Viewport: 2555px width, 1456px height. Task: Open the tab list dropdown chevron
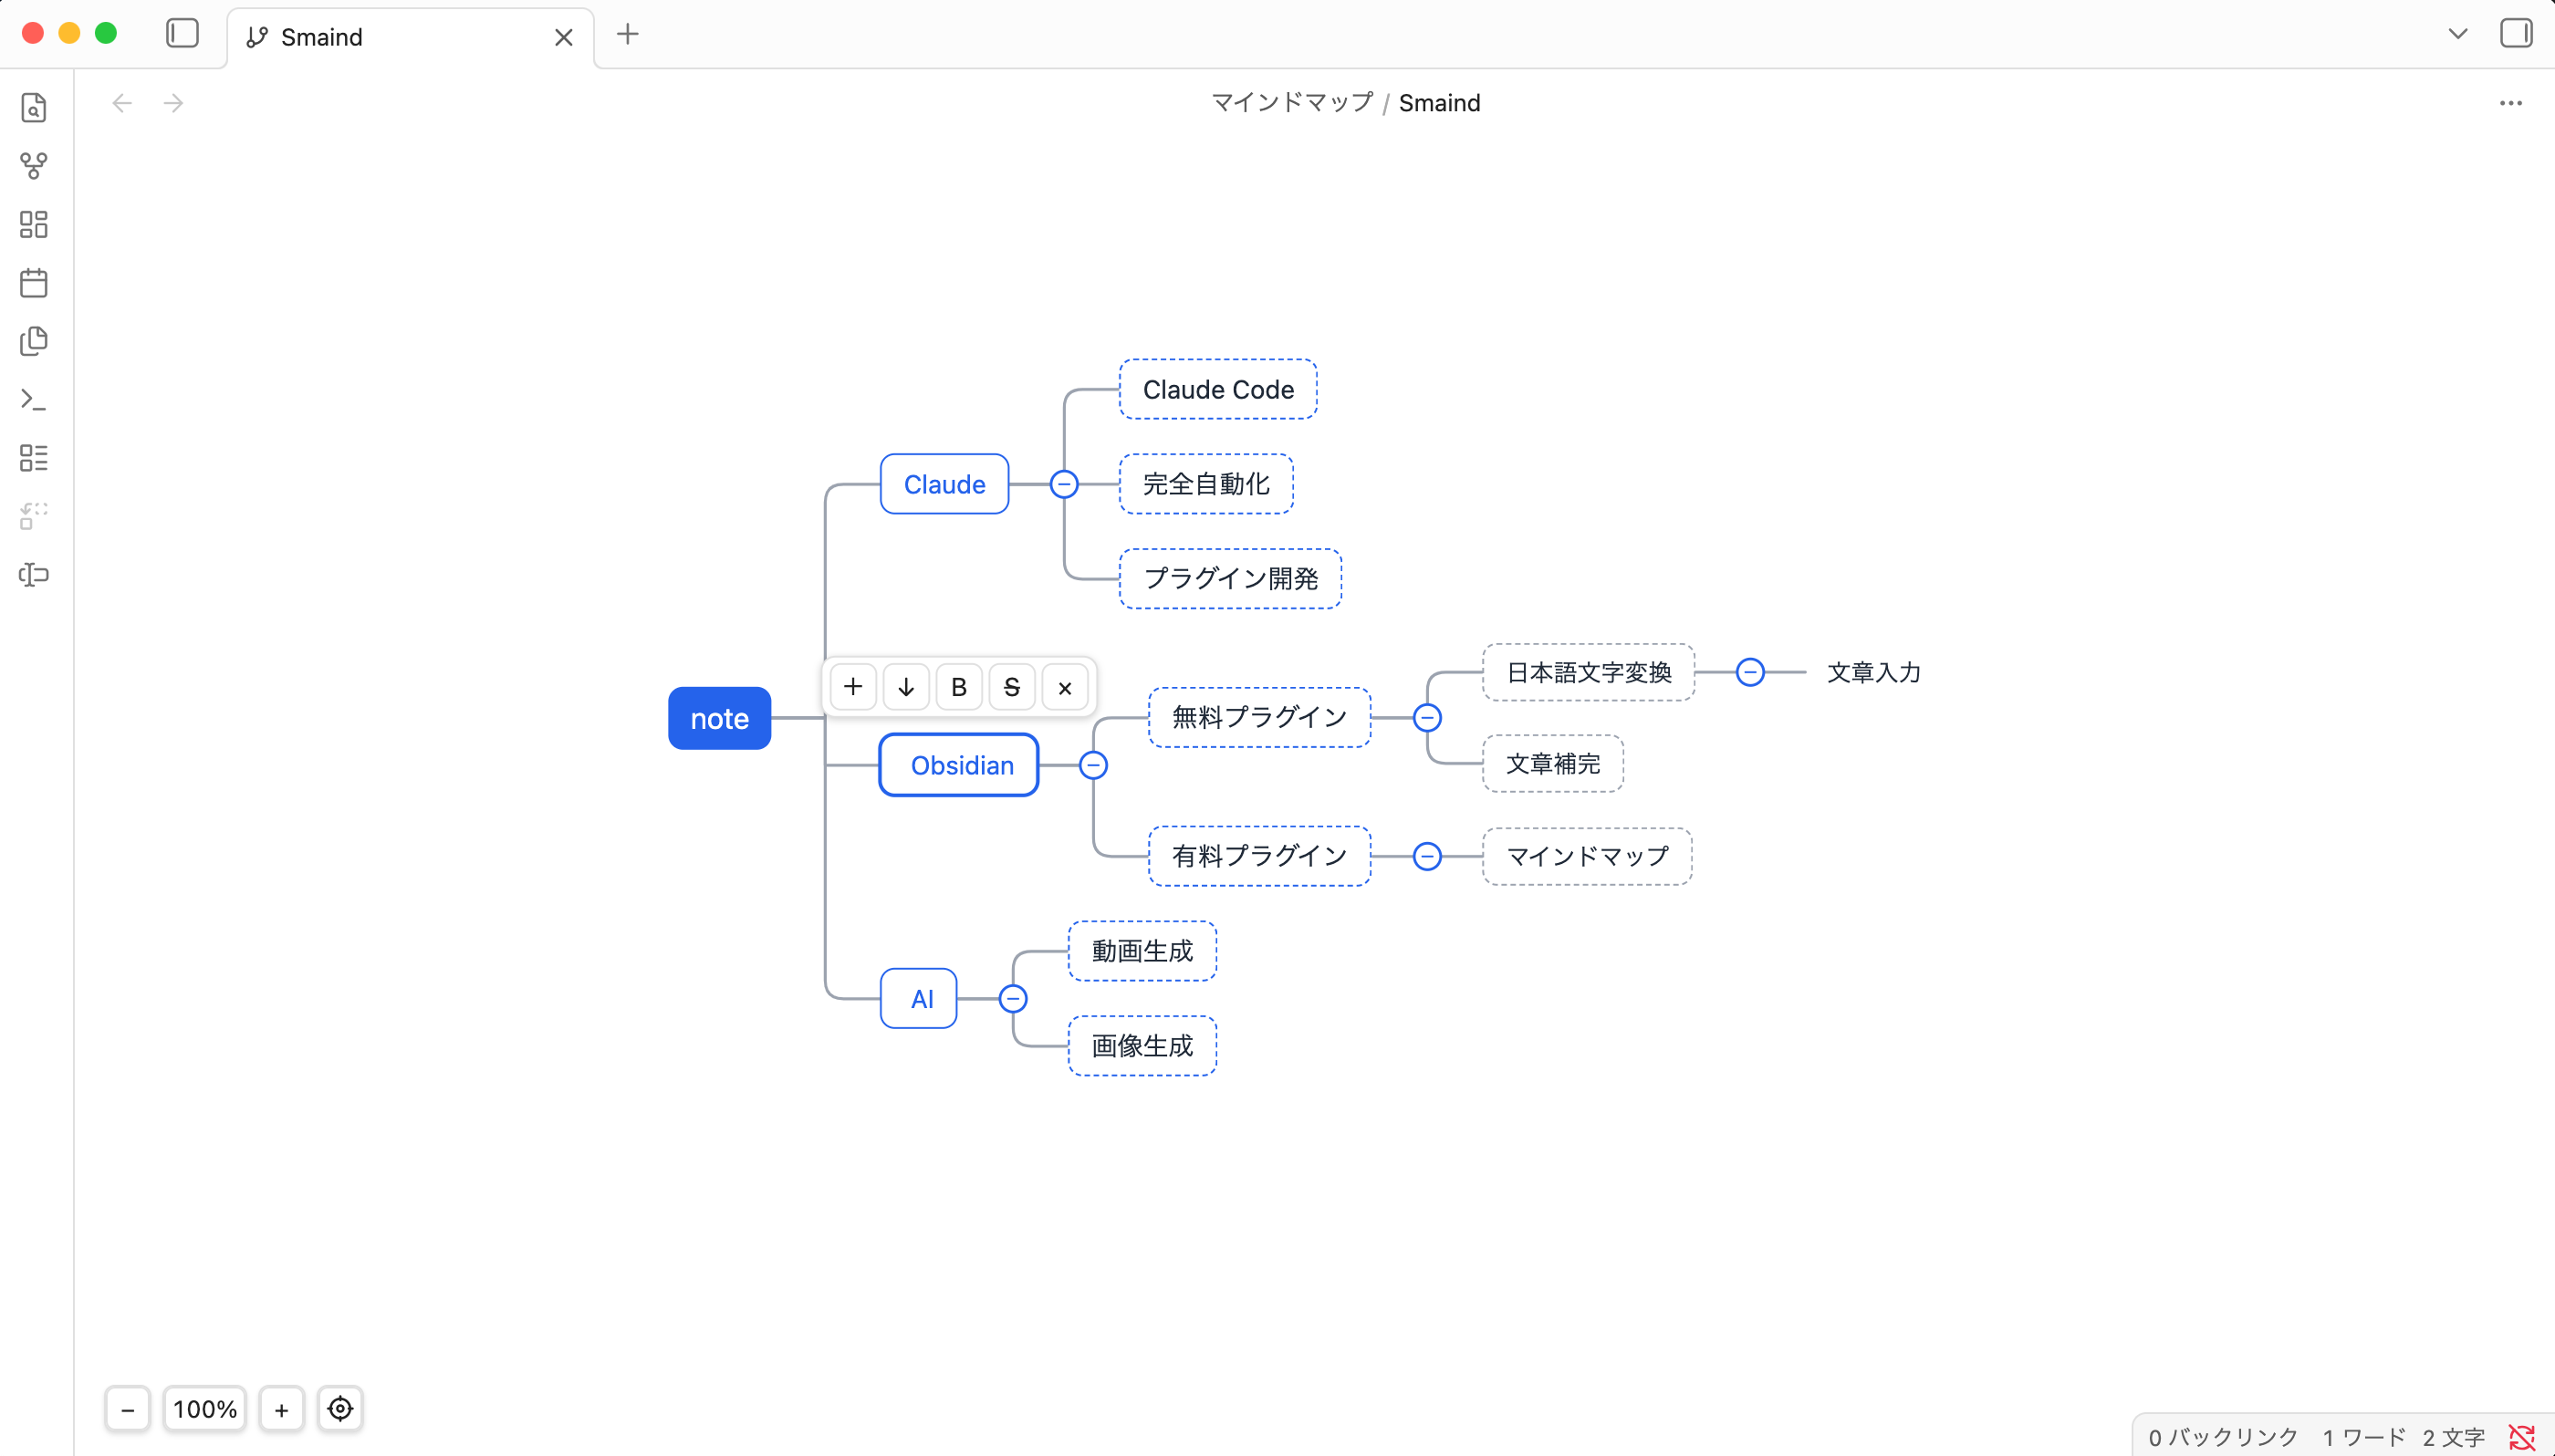click(x=2458, y=34)
